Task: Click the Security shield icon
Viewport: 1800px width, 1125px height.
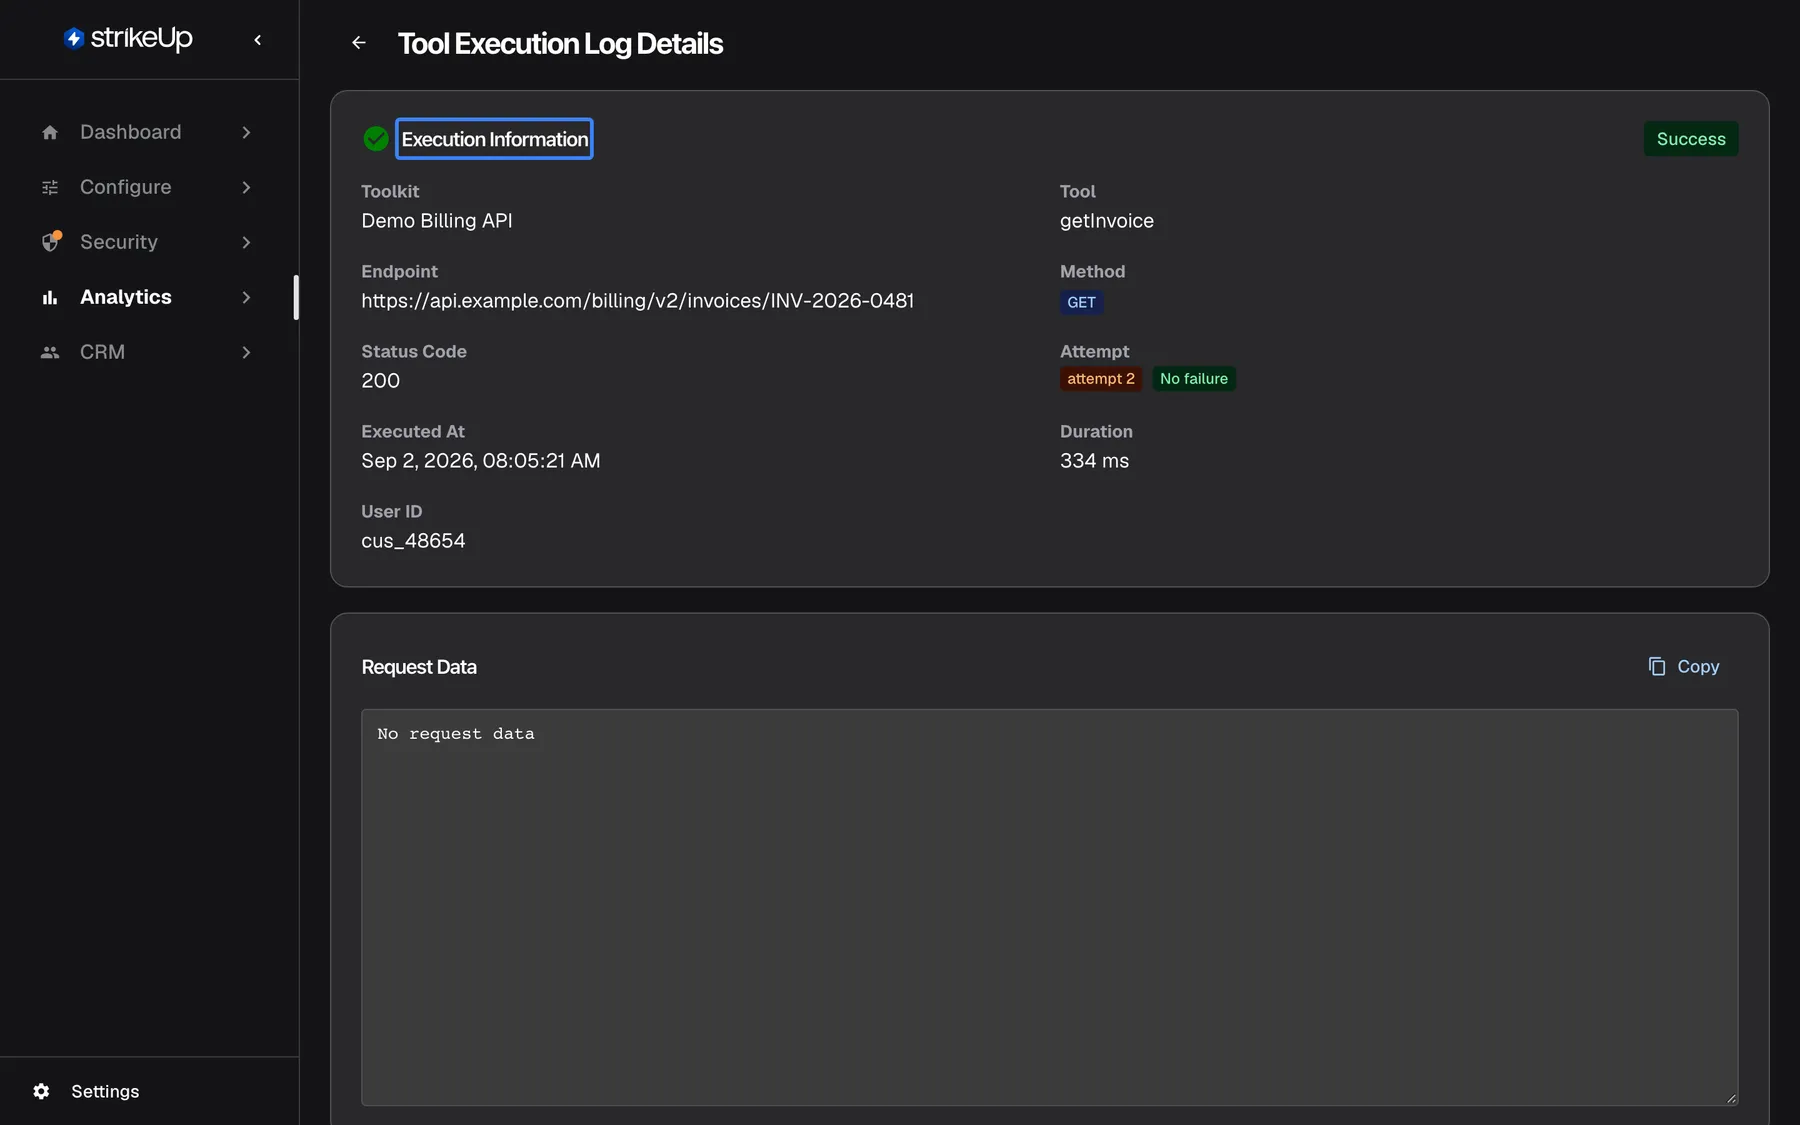Action: click(51, 241)
